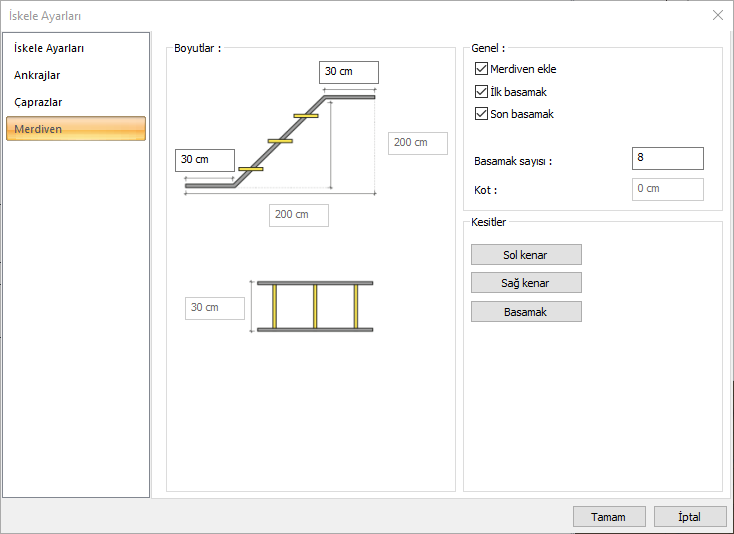The image size is (734, 534).
Task: Click the stair length 200 cm field
Action: click(x=299, y=215)
